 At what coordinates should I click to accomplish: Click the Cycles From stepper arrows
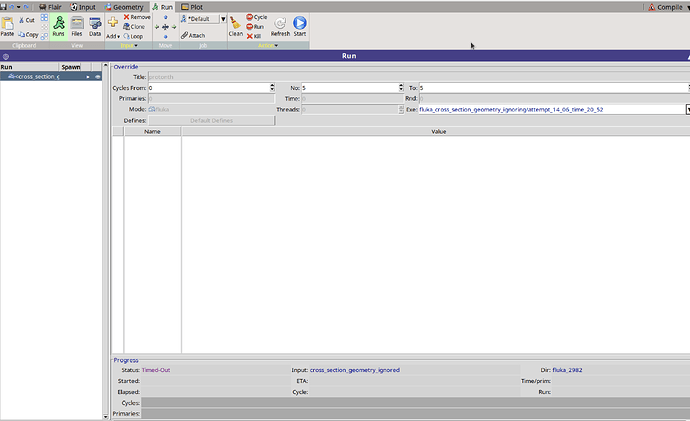pyautogui.click(x=272, y=88)
